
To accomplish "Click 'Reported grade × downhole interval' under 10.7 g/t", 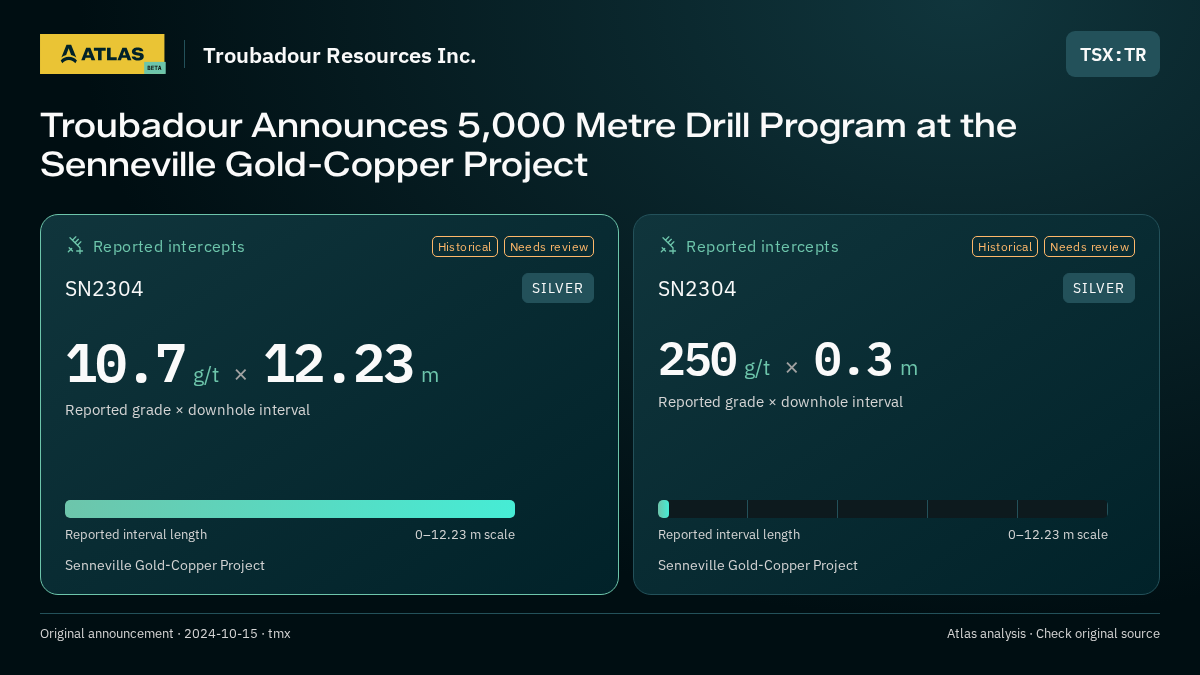I will [x=187, y=410].
